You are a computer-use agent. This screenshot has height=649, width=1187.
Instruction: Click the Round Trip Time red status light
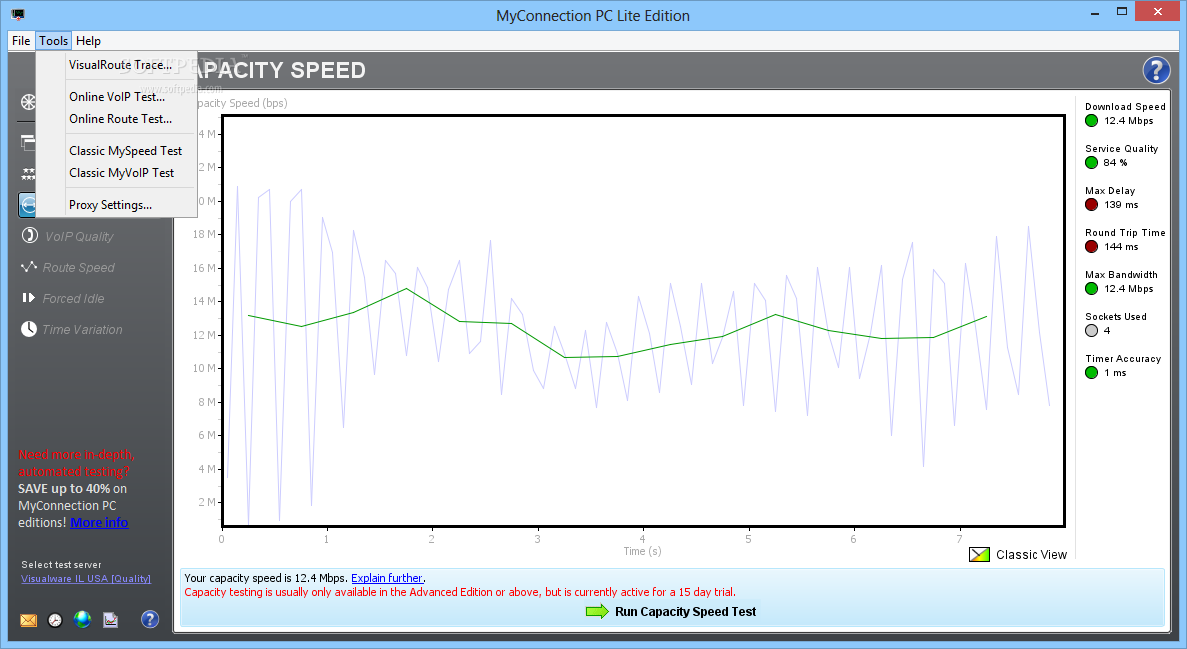coord(1092,246)
